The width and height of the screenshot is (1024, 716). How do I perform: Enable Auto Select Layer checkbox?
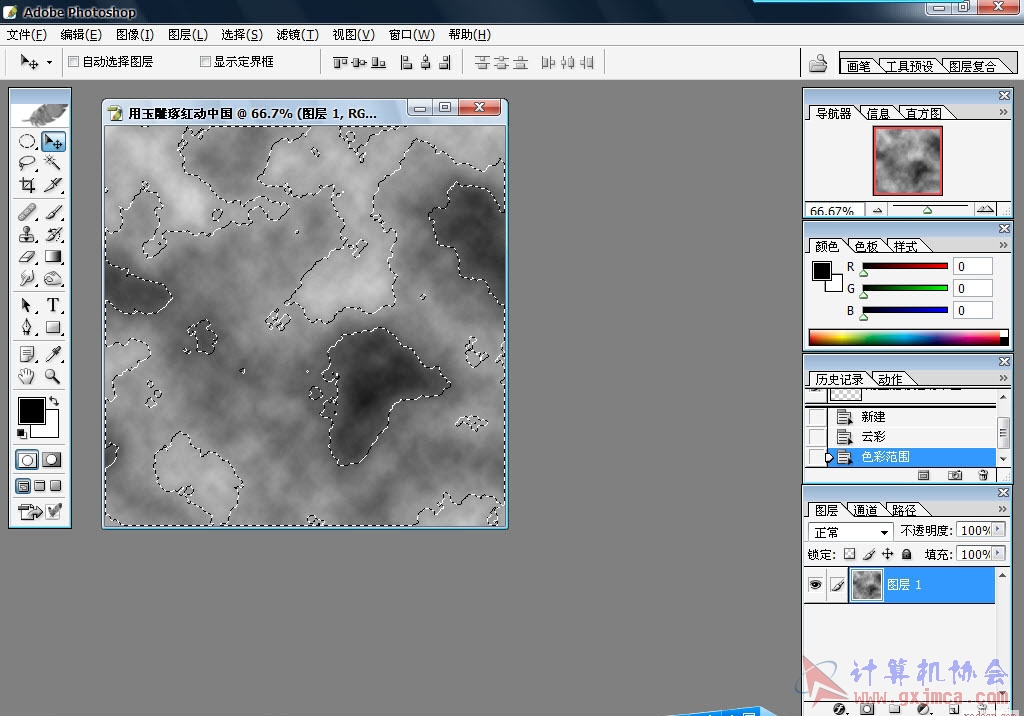[x=74, y=61]
